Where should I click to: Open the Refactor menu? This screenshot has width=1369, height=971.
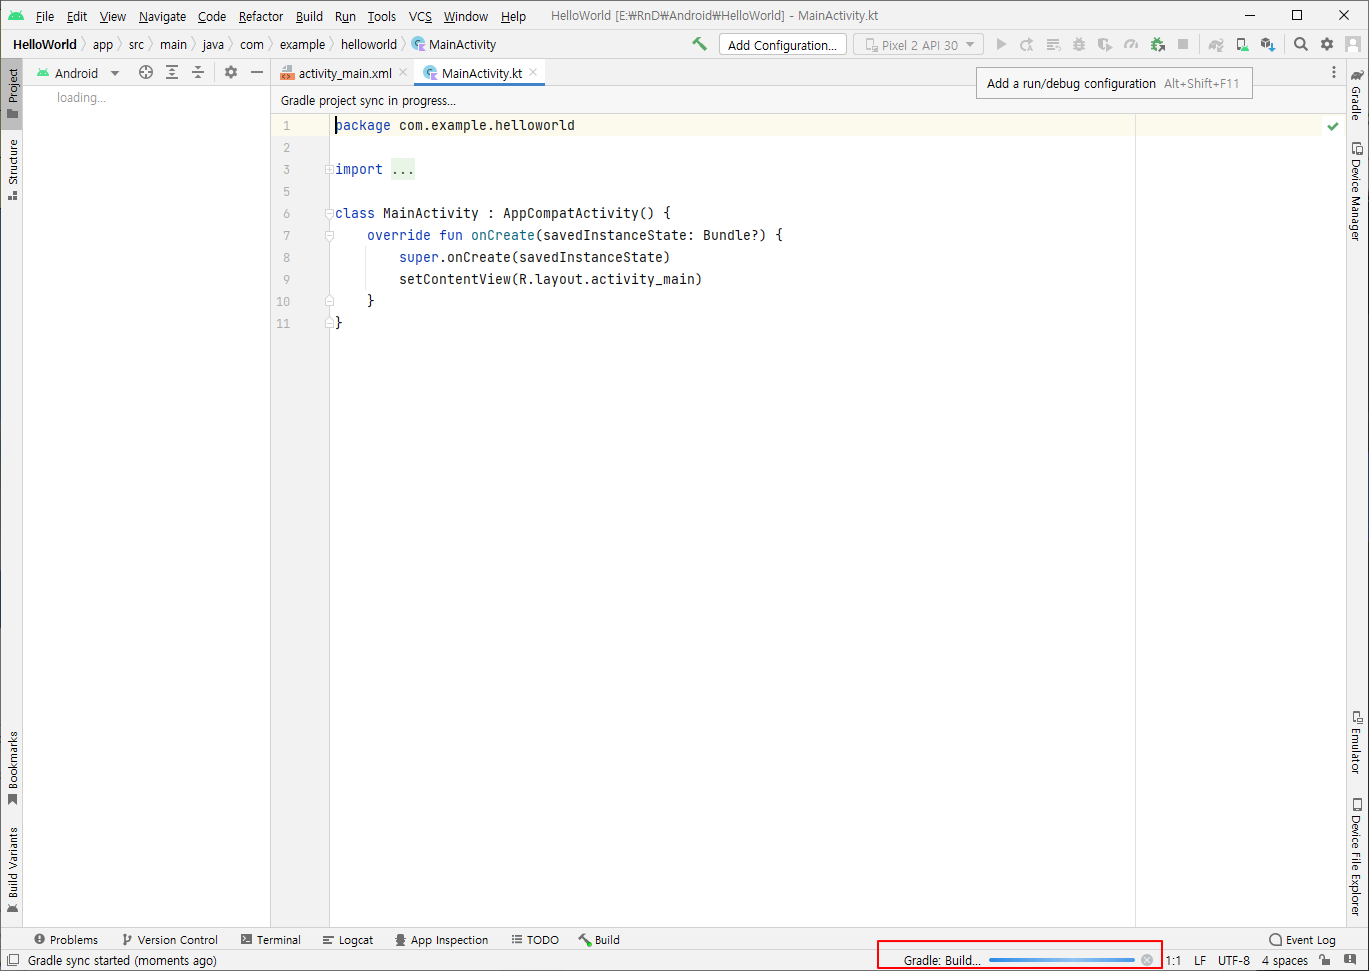tap(261, 16)
